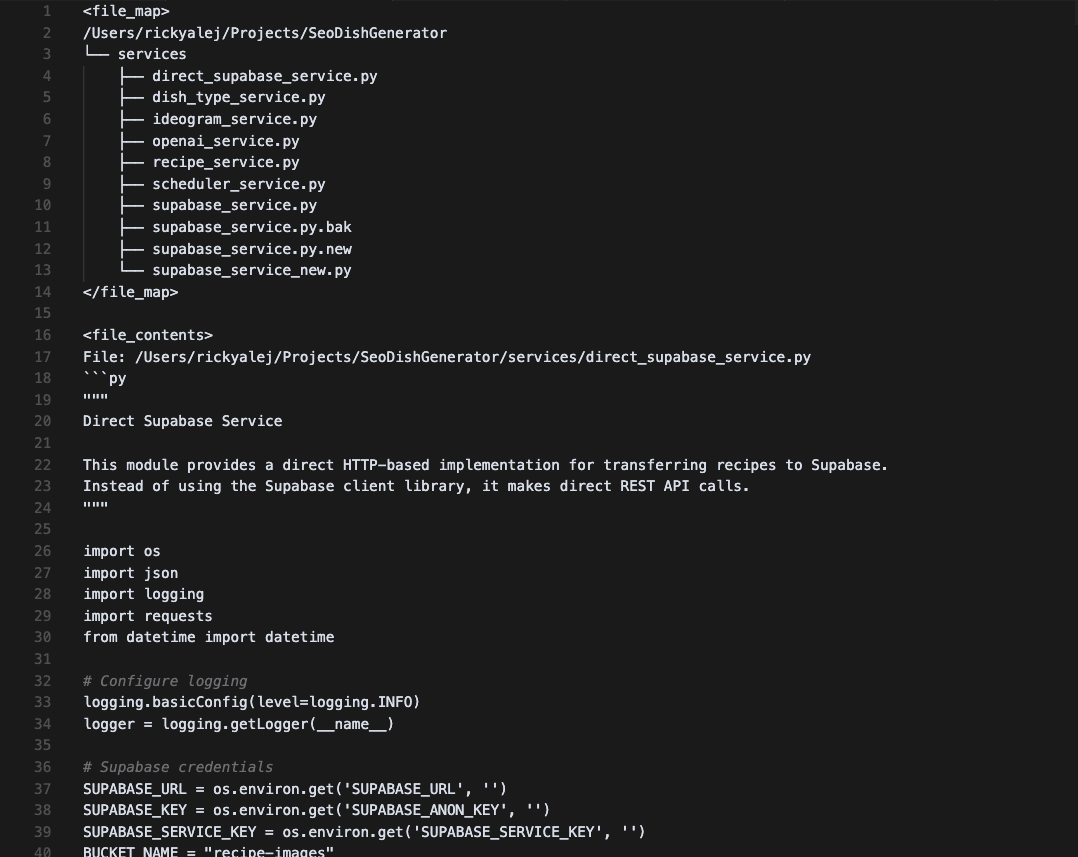Click the <file_contents> tag line
Viewport: 1078px width, 857px height.
pyautogui.click(x=147, y=335)
